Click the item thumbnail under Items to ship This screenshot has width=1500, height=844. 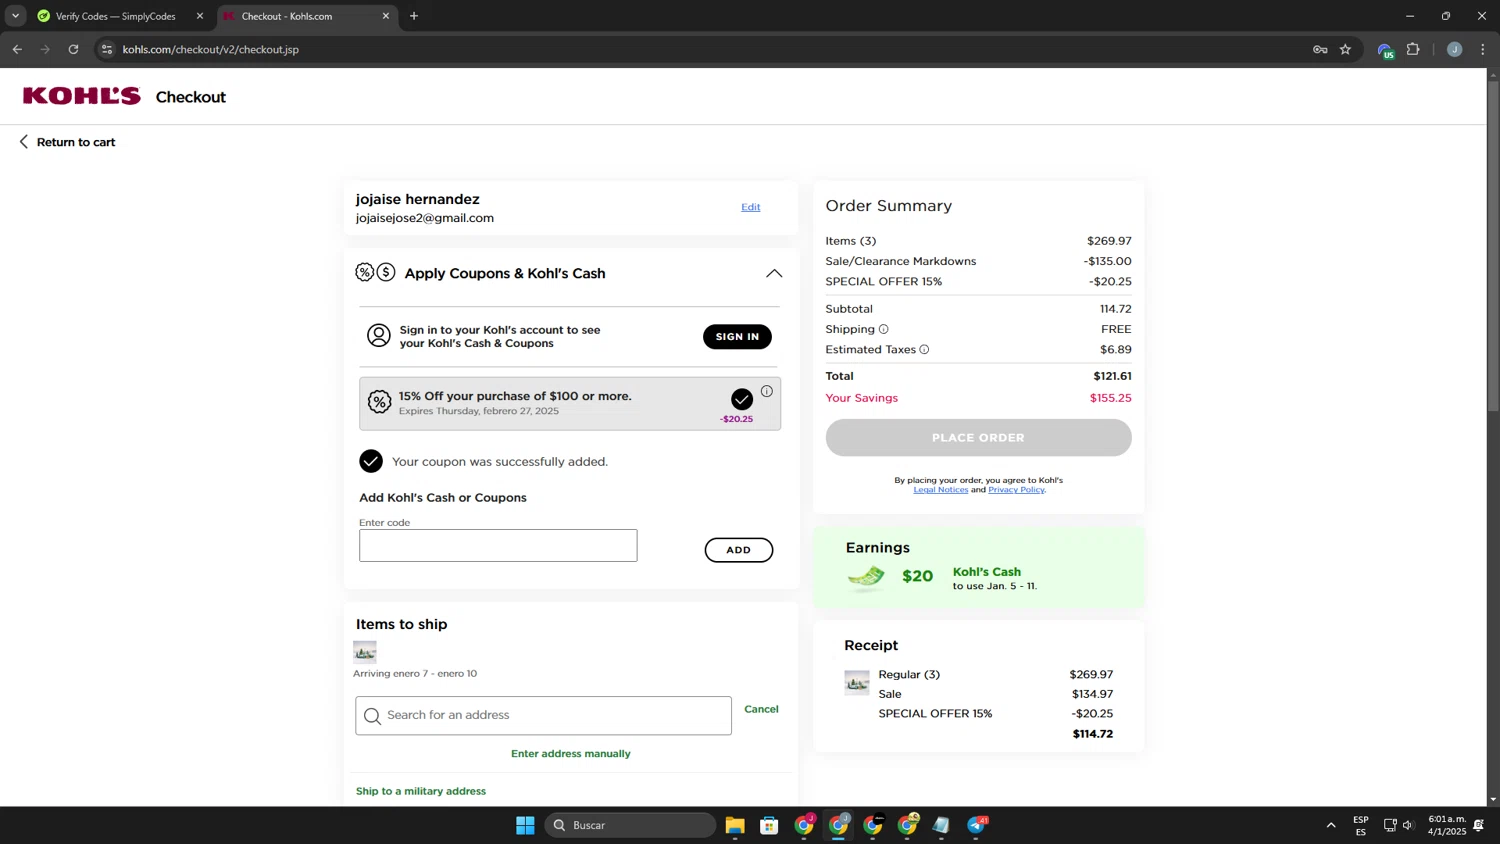point(365,652)
